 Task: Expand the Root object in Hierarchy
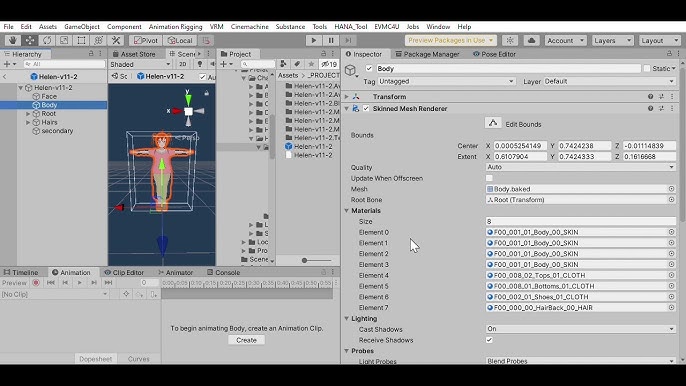[28, 114]
